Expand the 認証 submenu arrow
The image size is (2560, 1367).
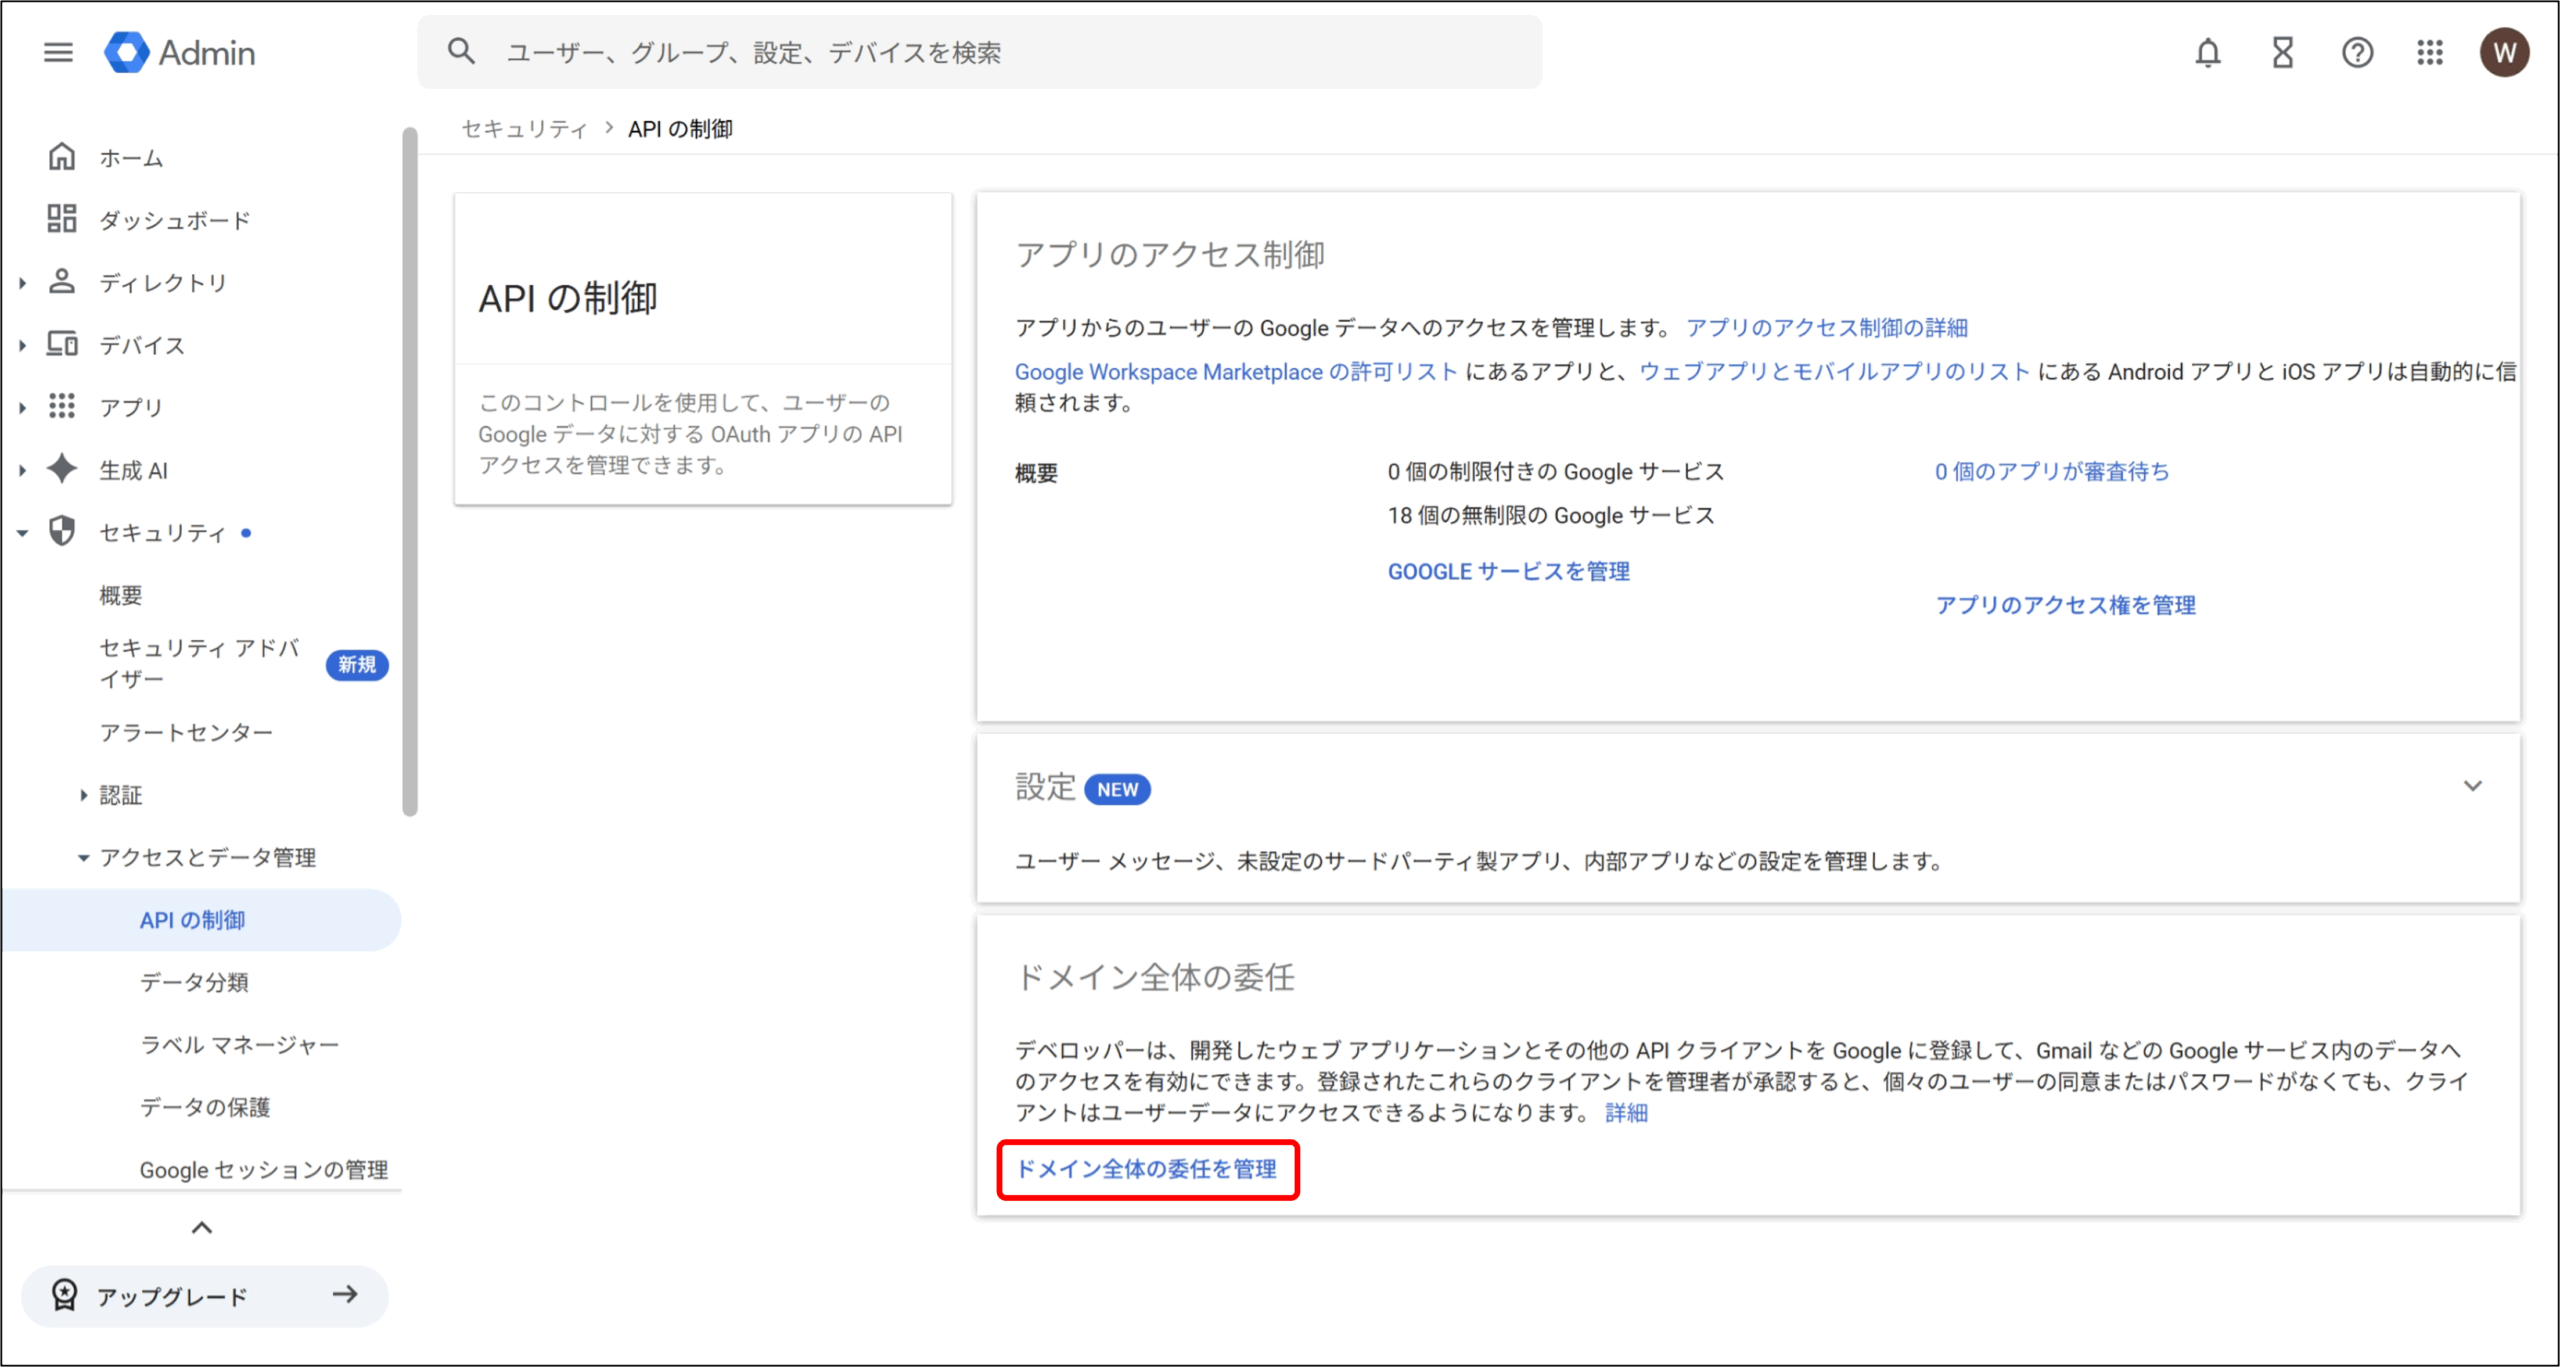pos(83,795)
